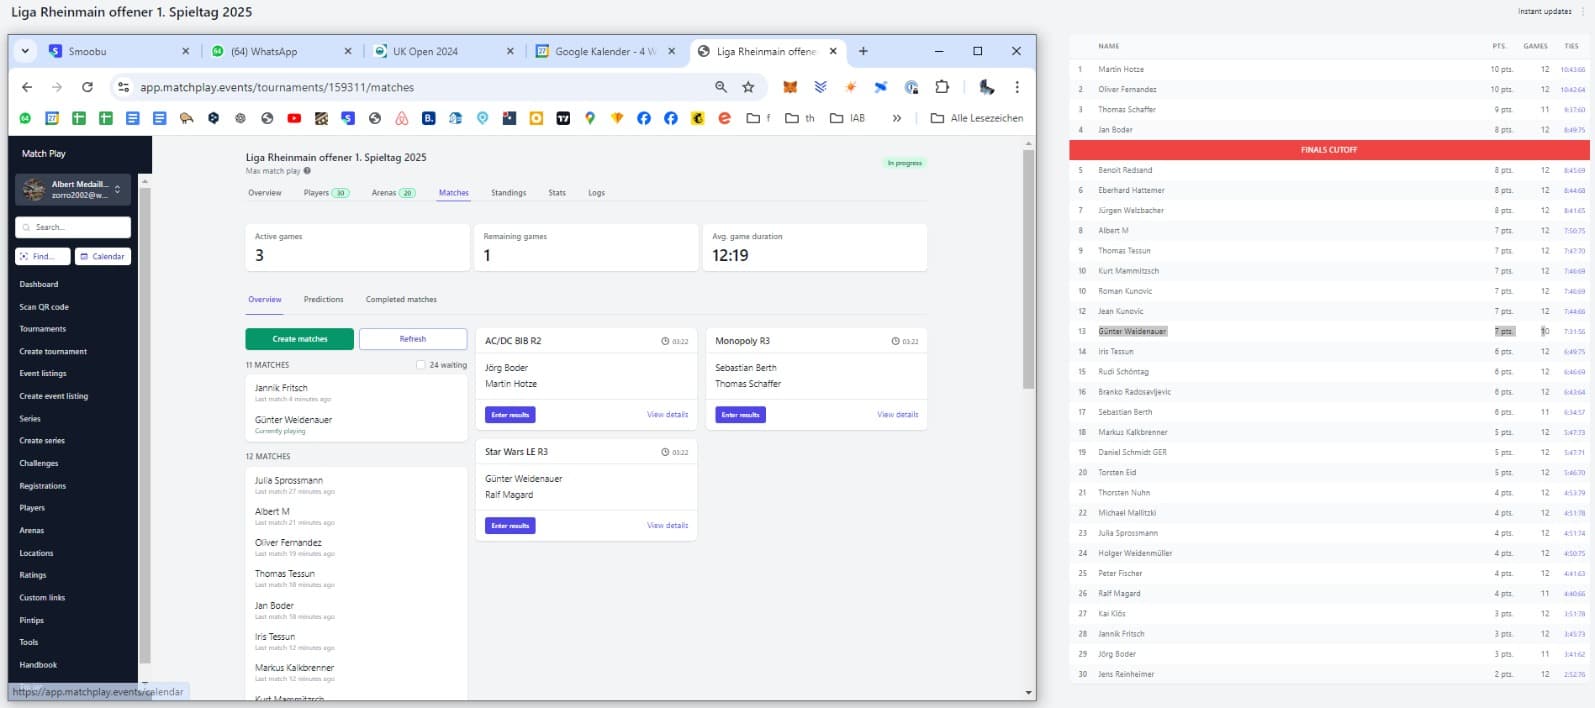
Task: Open the Chrome three-dot menu
Action: (x=1017, y=87)
